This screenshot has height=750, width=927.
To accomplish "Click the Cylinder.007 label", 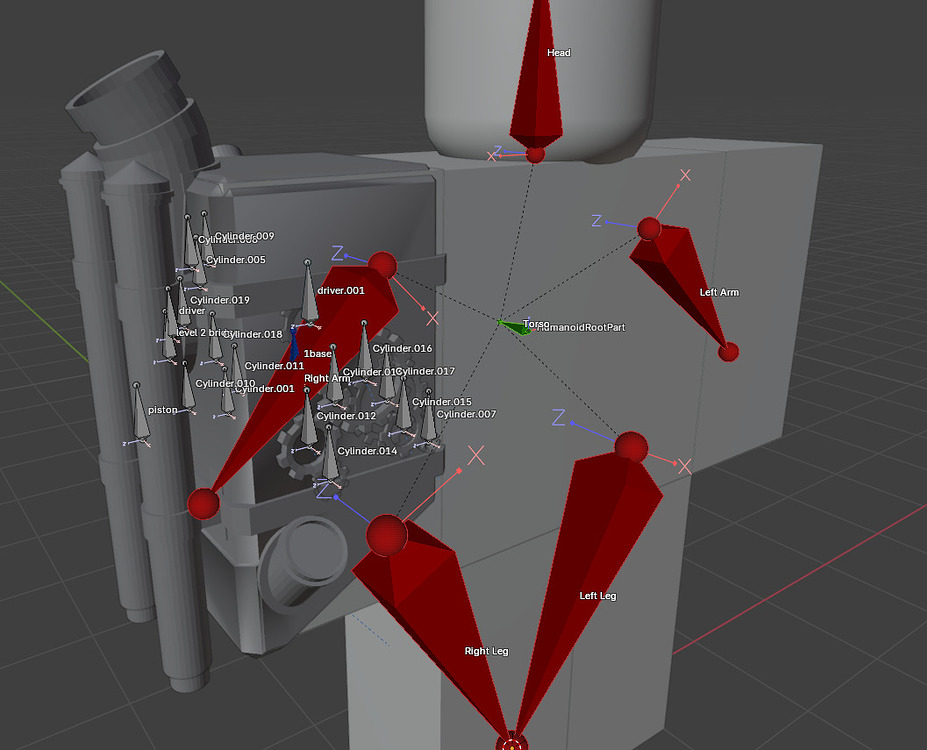I will (466, 414).
